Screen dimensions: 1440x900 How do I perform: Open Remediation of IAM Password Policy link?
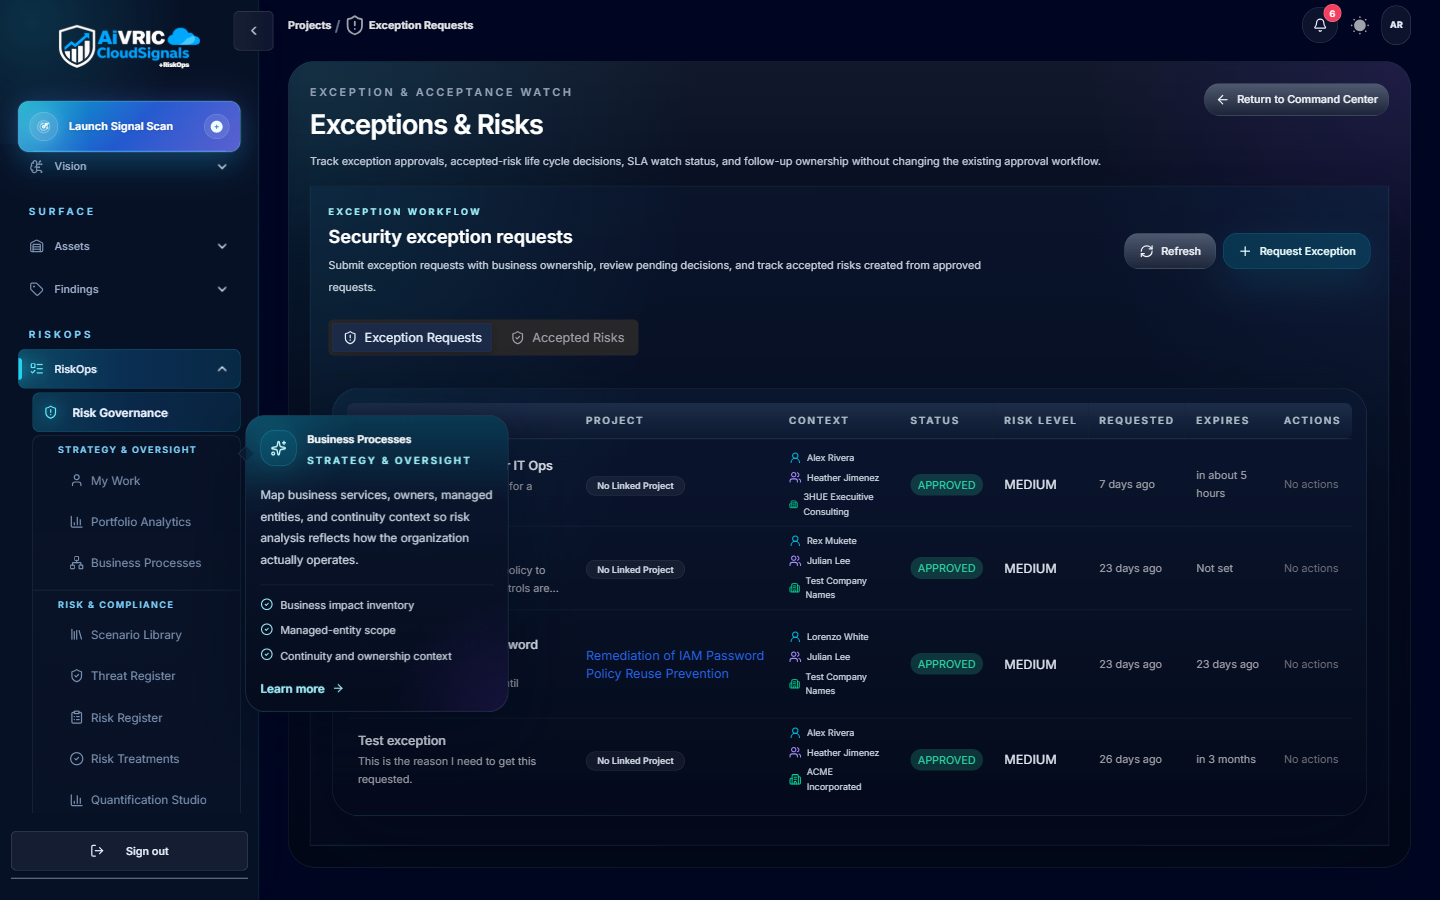675,665
